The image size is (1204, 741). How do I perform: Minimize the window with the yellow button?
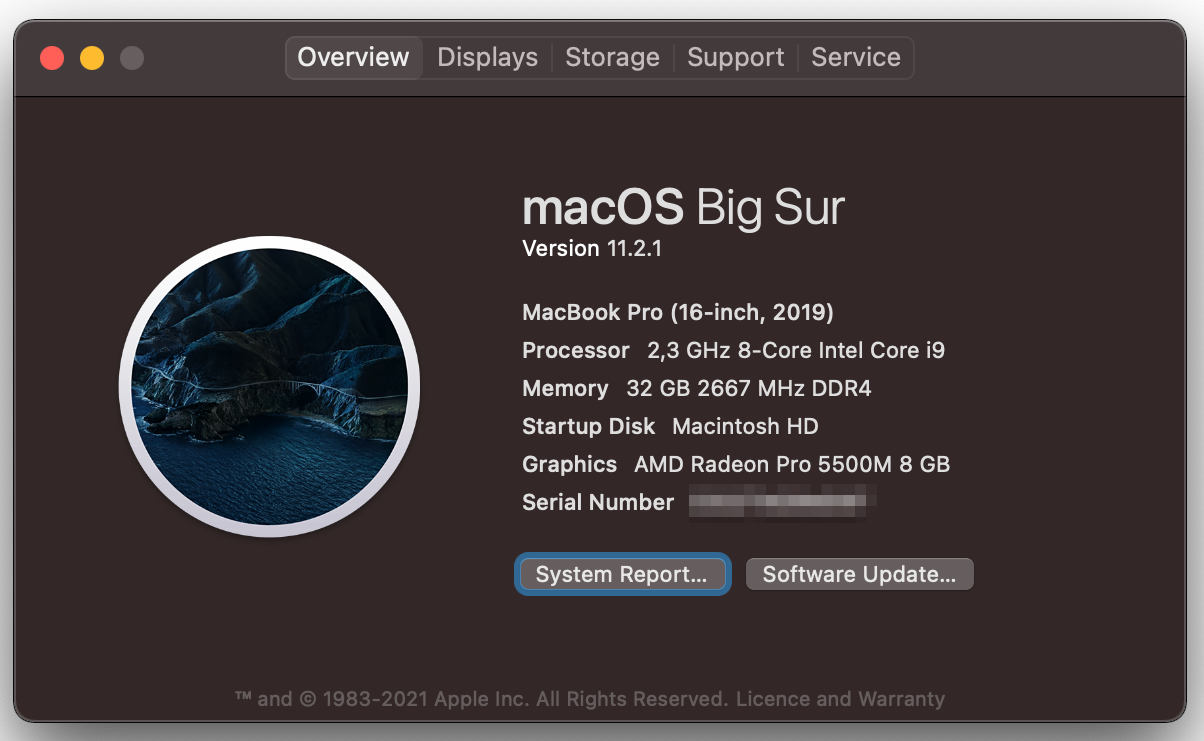pyautogui.click(x=92, y=58)
